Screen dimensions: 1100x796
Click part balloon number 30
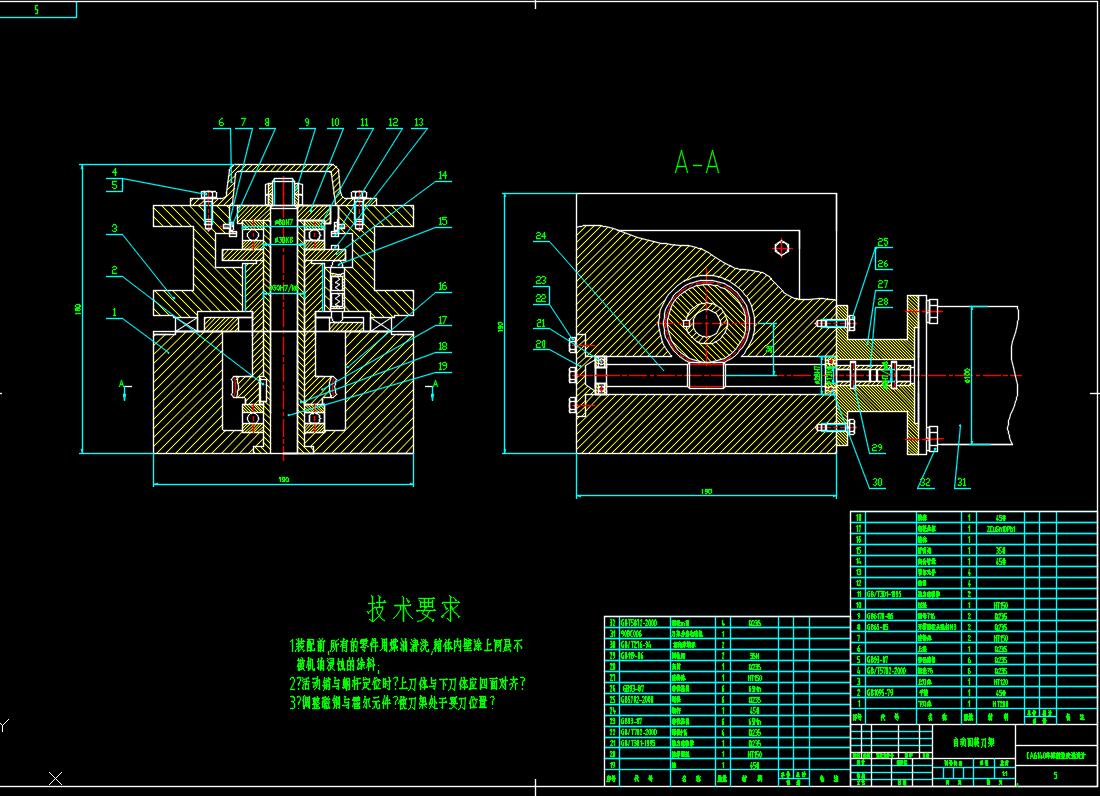(878, 483)
